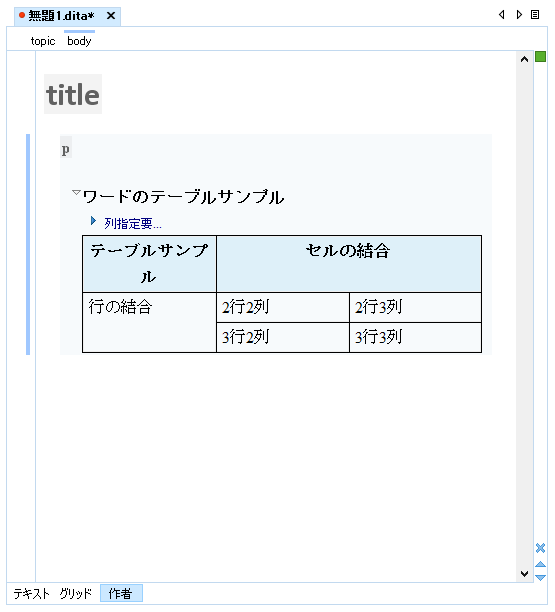The width and height of the screenshot is (555, 612).
Task: Go to previous marker with blue up triangle
Action: click(541, 564)
